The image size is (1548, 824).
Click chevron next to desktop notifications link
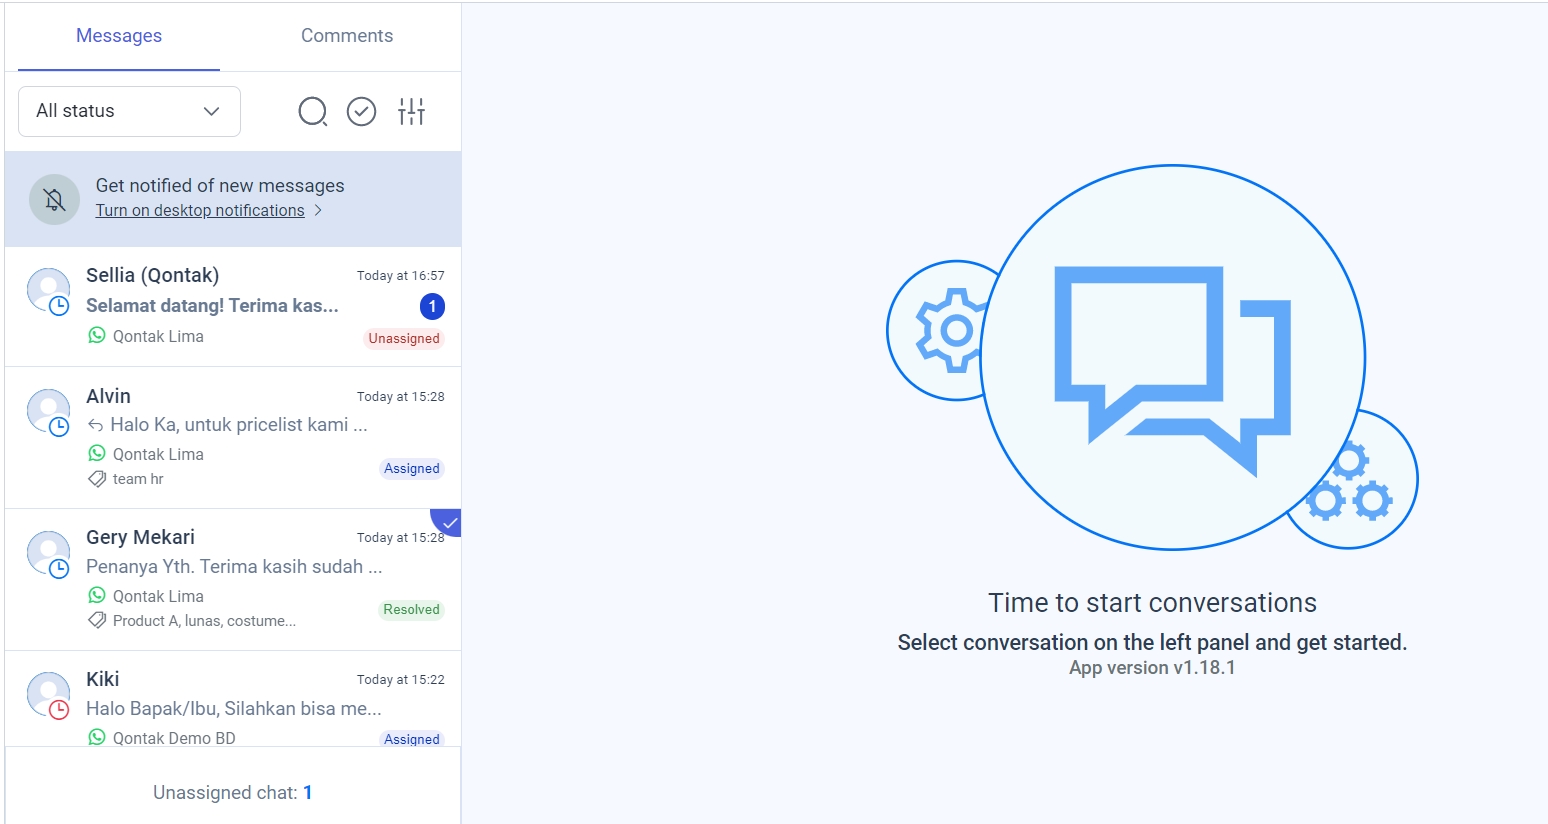318,210
